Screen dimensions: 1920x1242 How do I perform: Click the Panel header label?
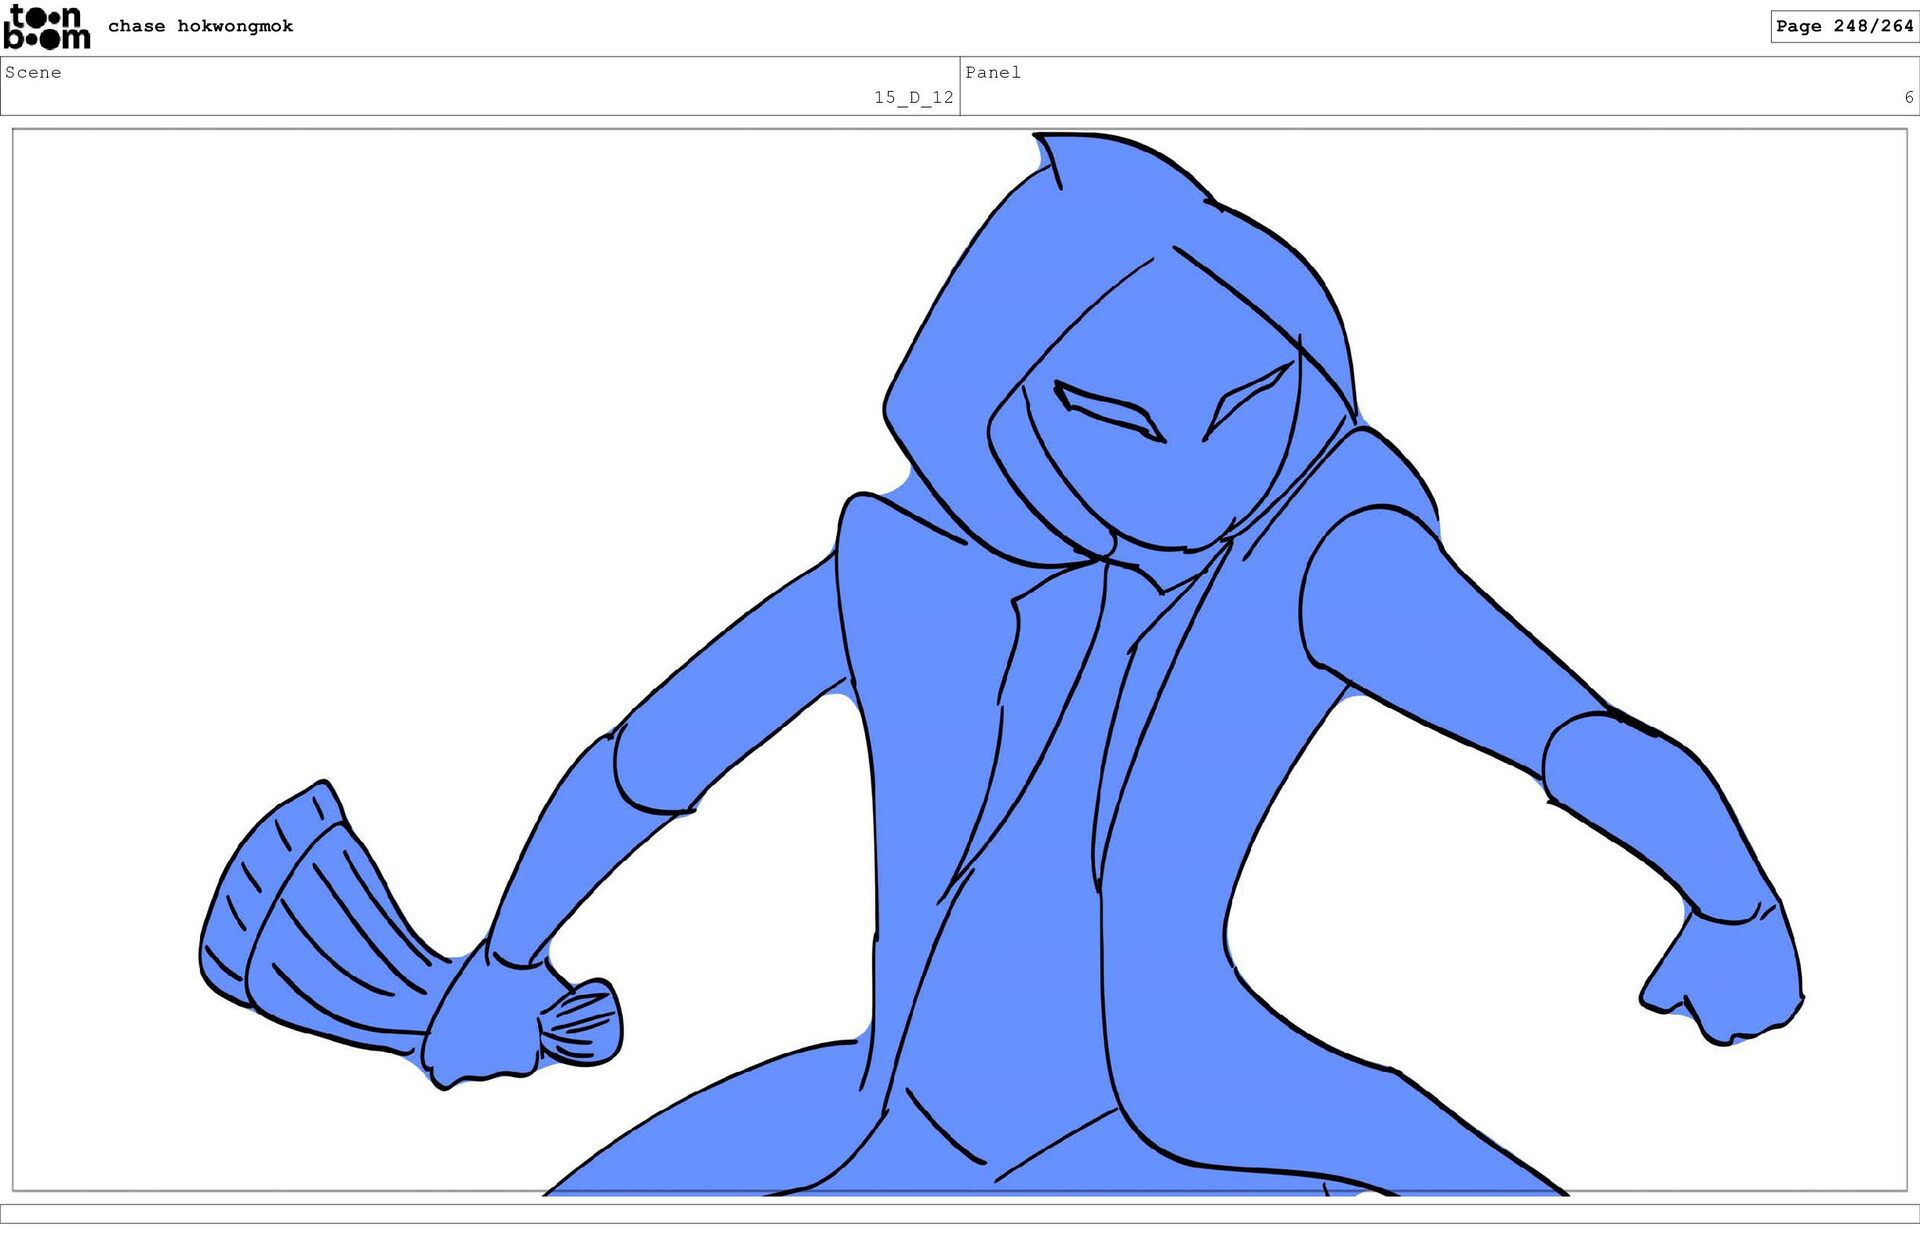(x=992, y=72)
